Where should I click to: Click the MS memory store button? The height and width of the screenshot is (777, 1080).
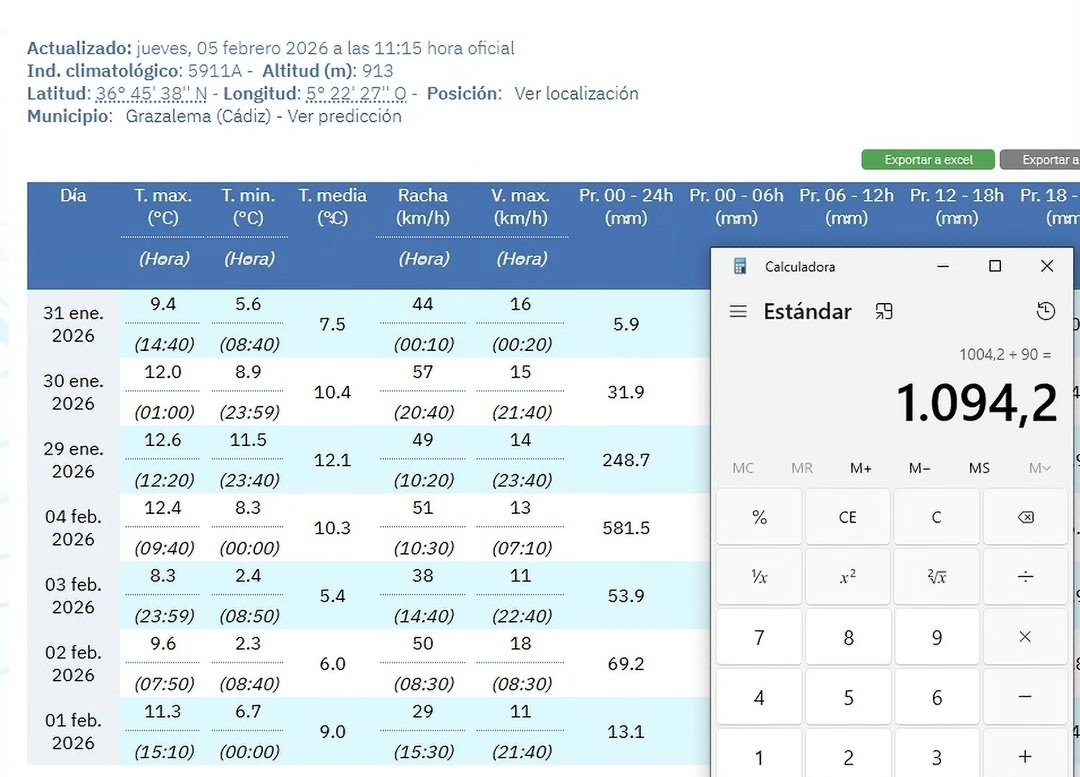click(979, 468)
